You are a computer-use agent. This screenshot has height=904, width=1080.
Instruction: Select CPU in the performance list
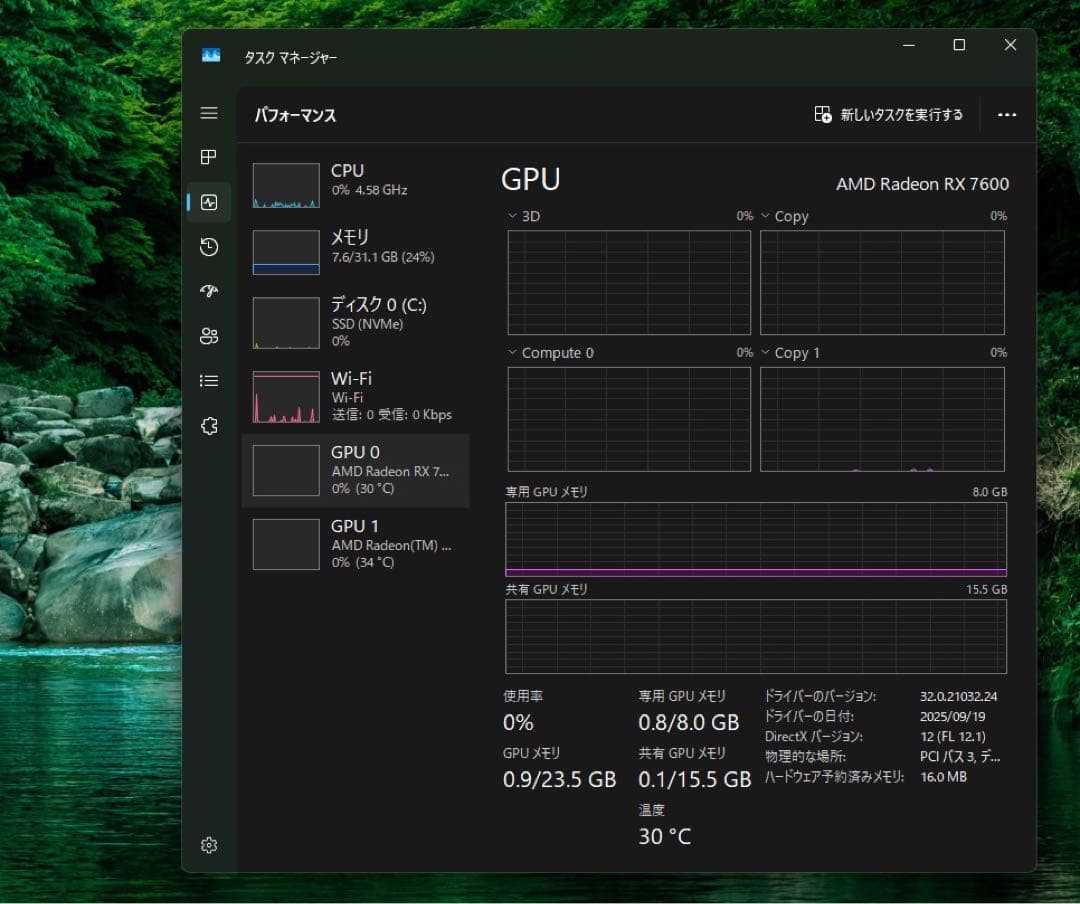(355, 186)
